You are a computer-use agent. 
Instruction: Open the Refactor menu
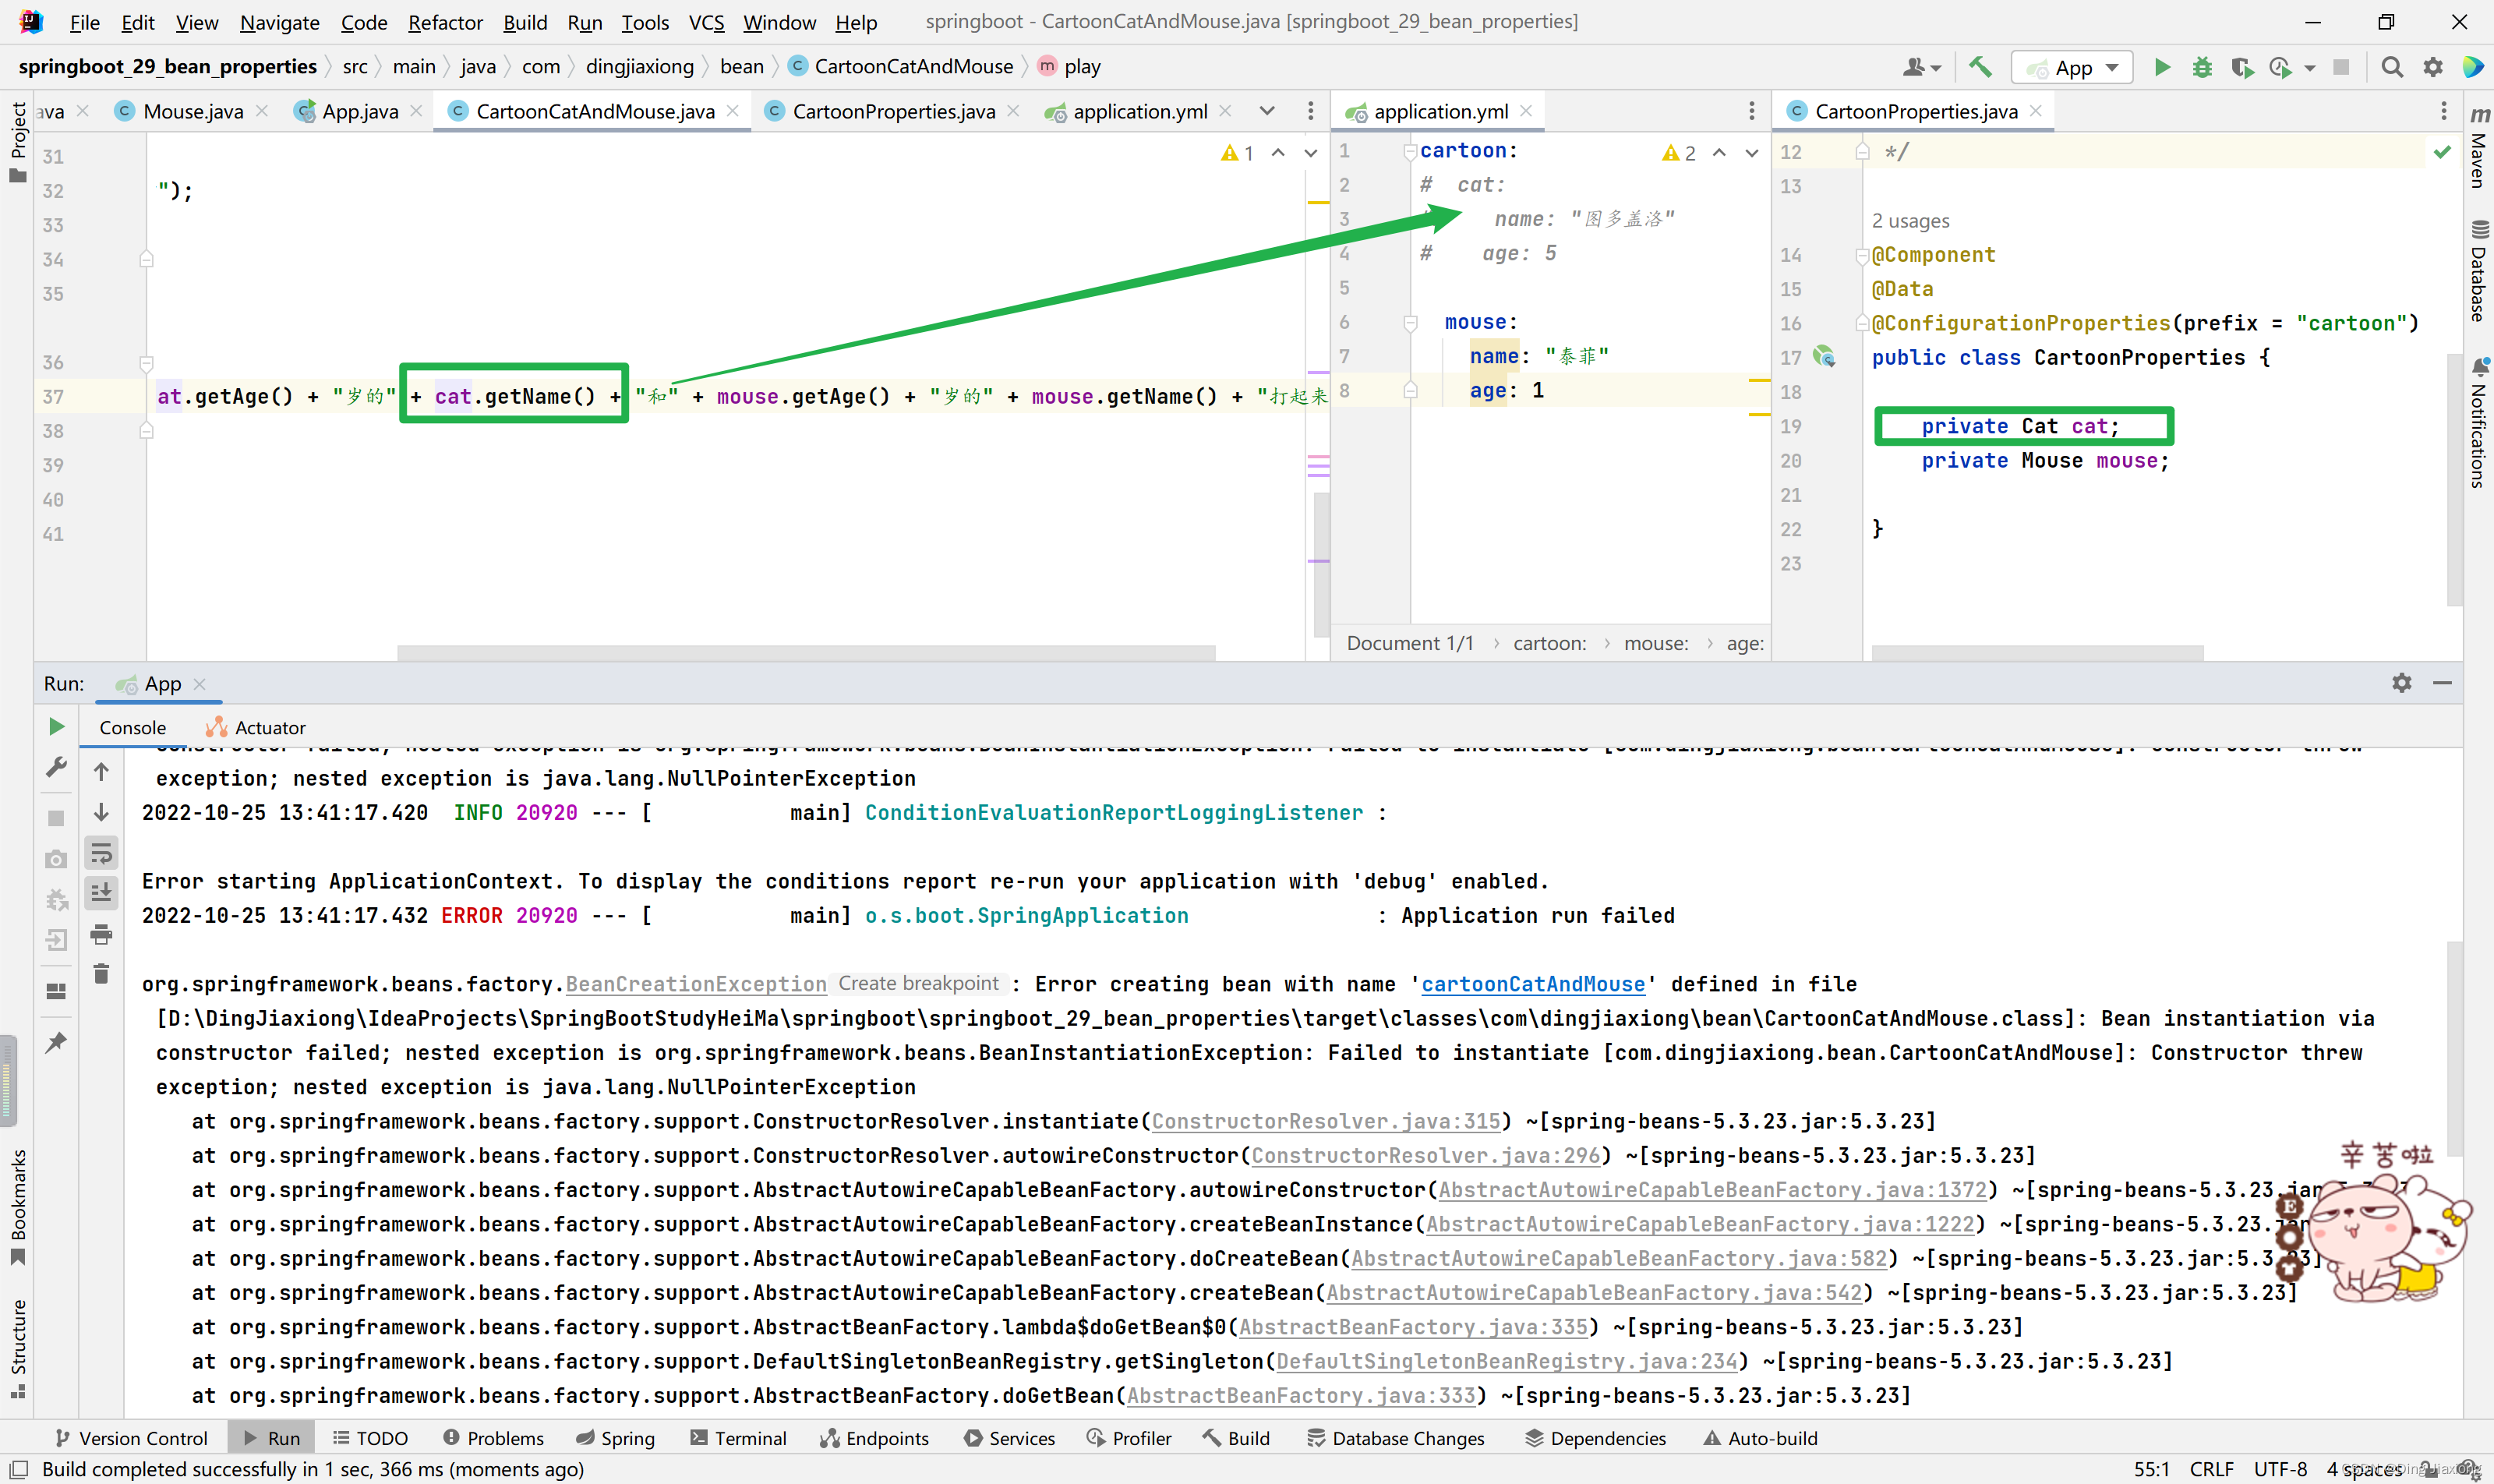pyautogui.click(x=445, y=22)
